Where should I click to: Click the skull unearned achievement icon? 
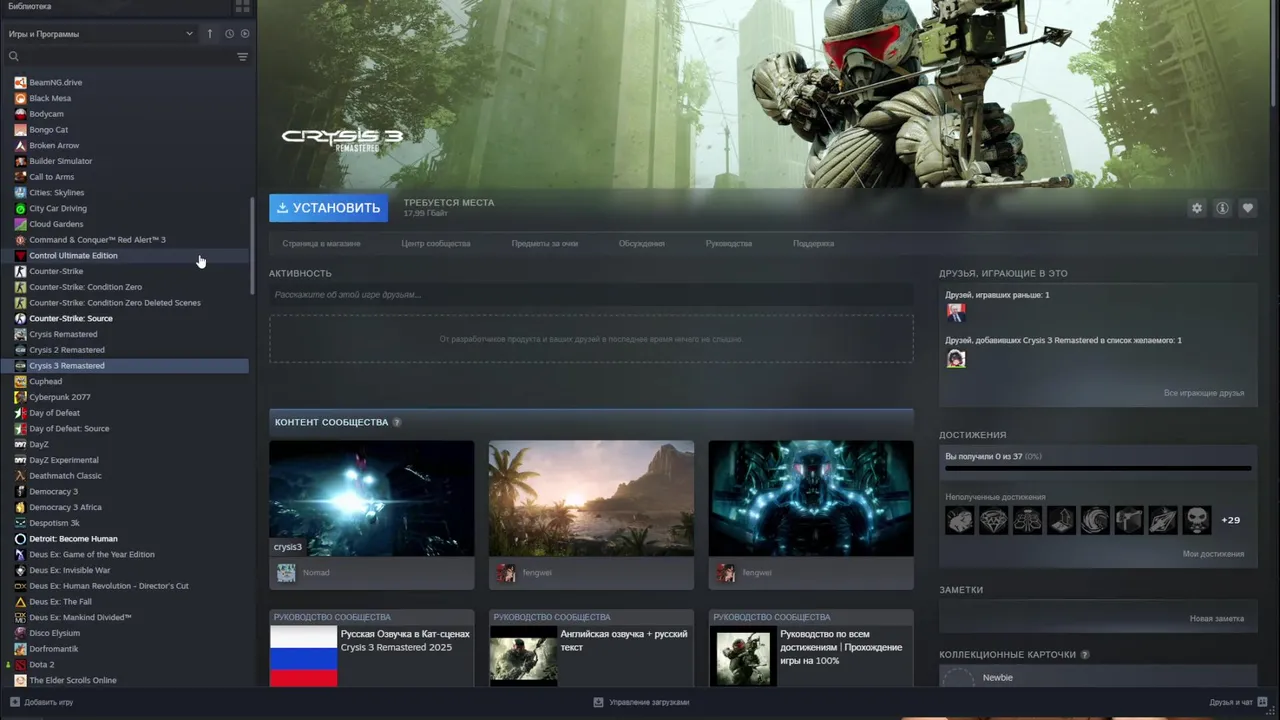1197,520
